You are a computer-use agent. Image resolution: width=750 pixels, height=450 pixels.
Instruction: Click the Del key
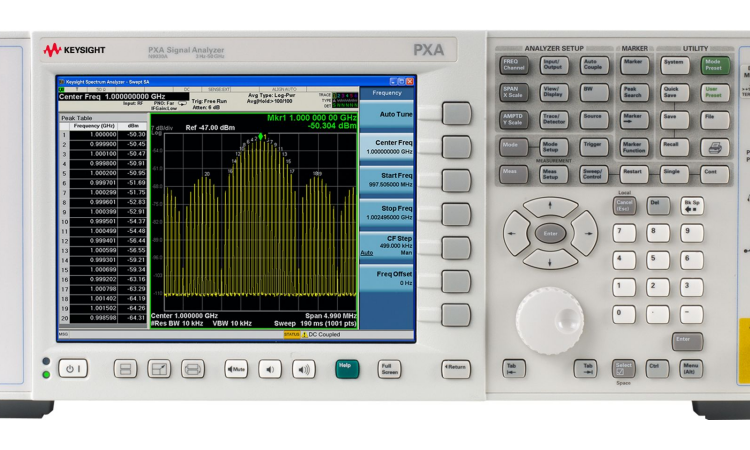pyautogui.click(x=658, y=206)
